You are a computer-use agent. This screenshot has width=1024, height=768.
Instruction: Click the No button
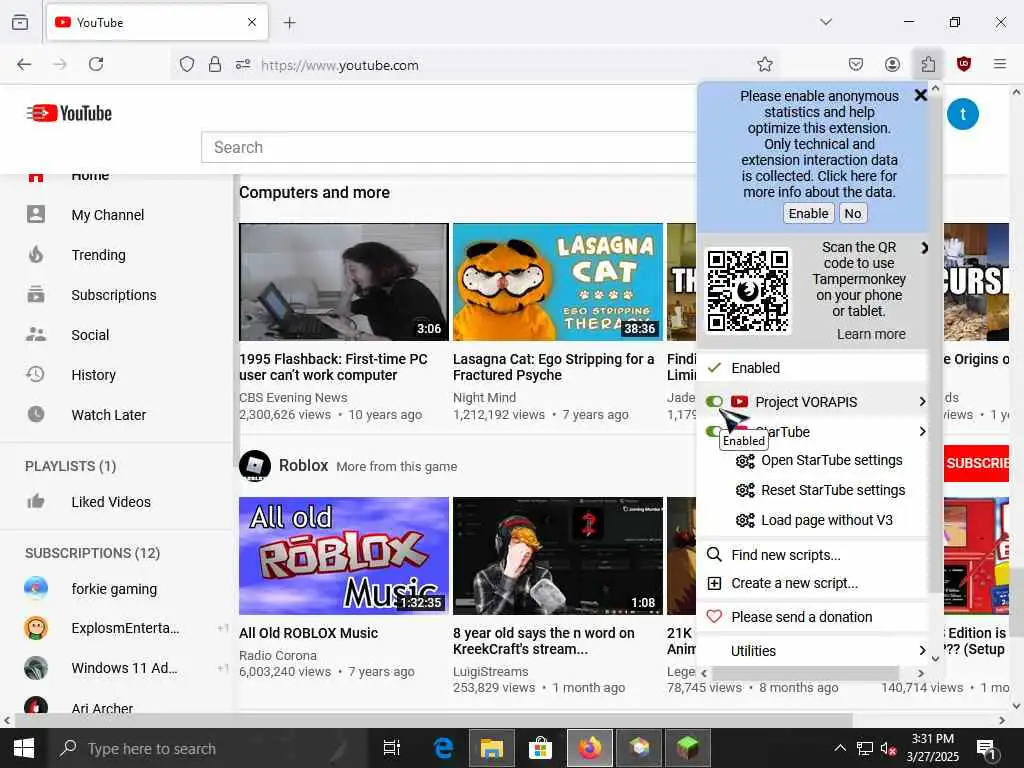click(x=852, y=214)
